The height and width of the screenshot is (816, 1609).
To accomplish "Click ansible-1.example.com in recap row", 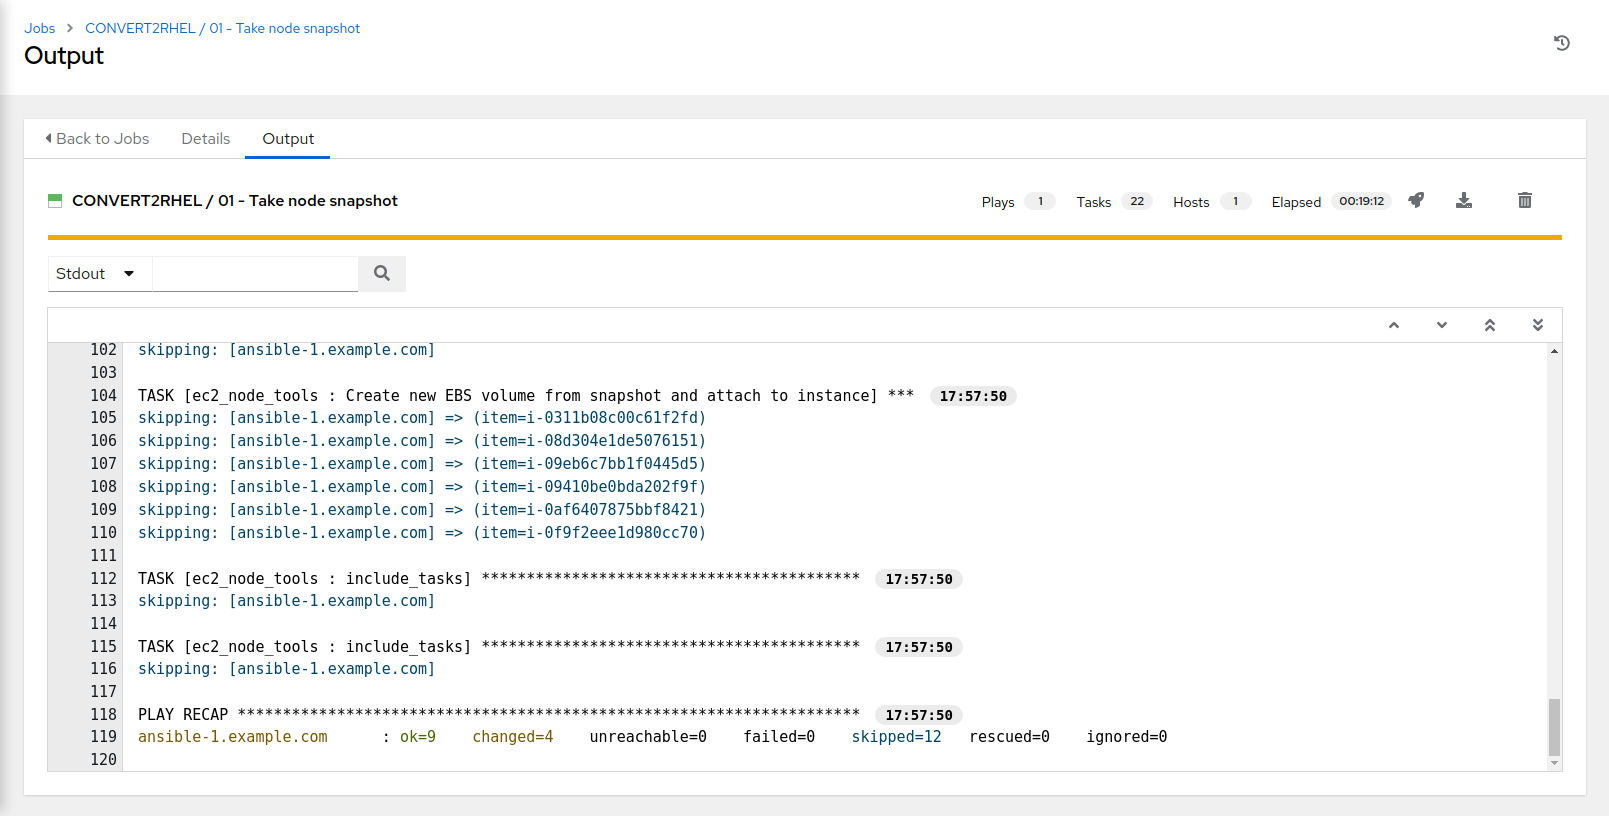I will click(233, 737).
